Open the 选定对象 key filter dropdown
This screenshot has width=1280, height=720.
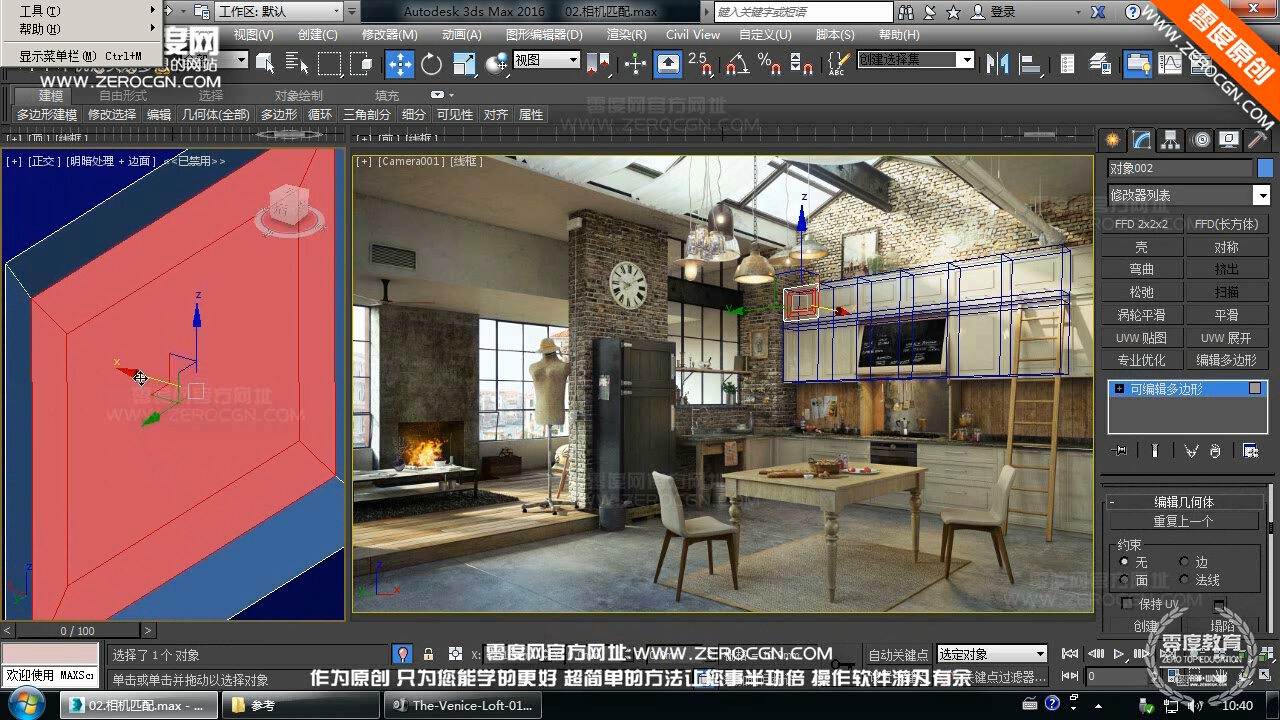[992, 654]
